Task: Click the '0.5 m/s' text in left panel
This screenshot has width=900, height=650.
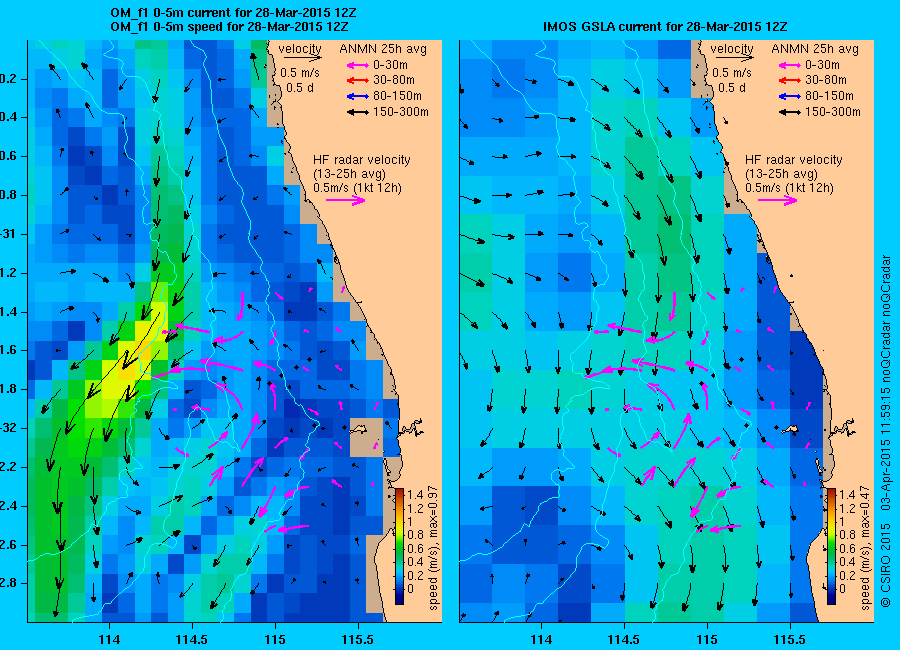Action: (300, 73)
